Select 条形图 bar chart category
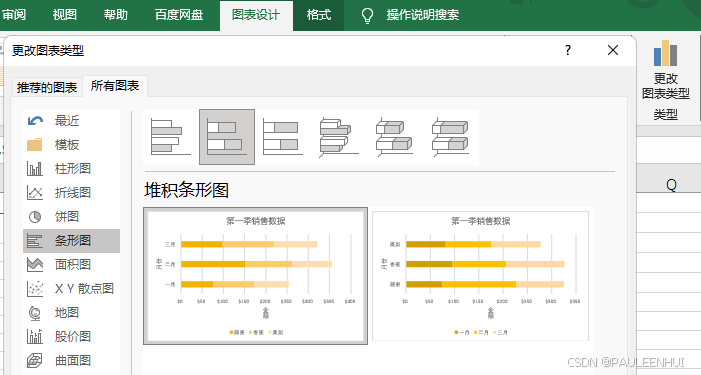 [72, 241]
